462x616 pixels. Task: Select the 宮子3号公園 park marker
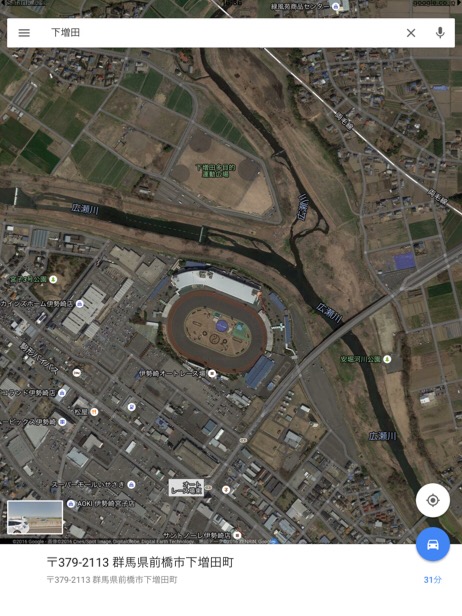[53, 279]
